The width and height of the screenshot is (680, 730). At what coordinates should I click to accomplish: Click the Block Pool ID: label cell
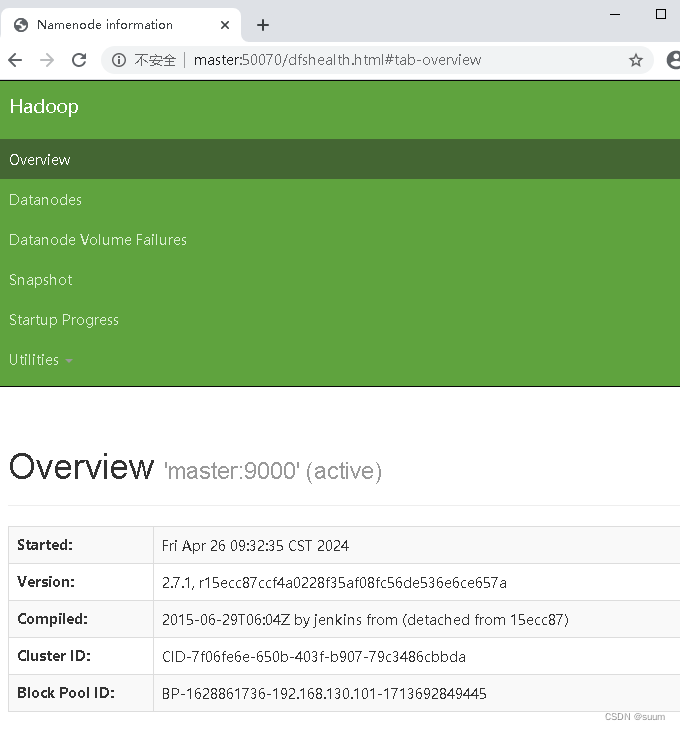click(81, 693)
